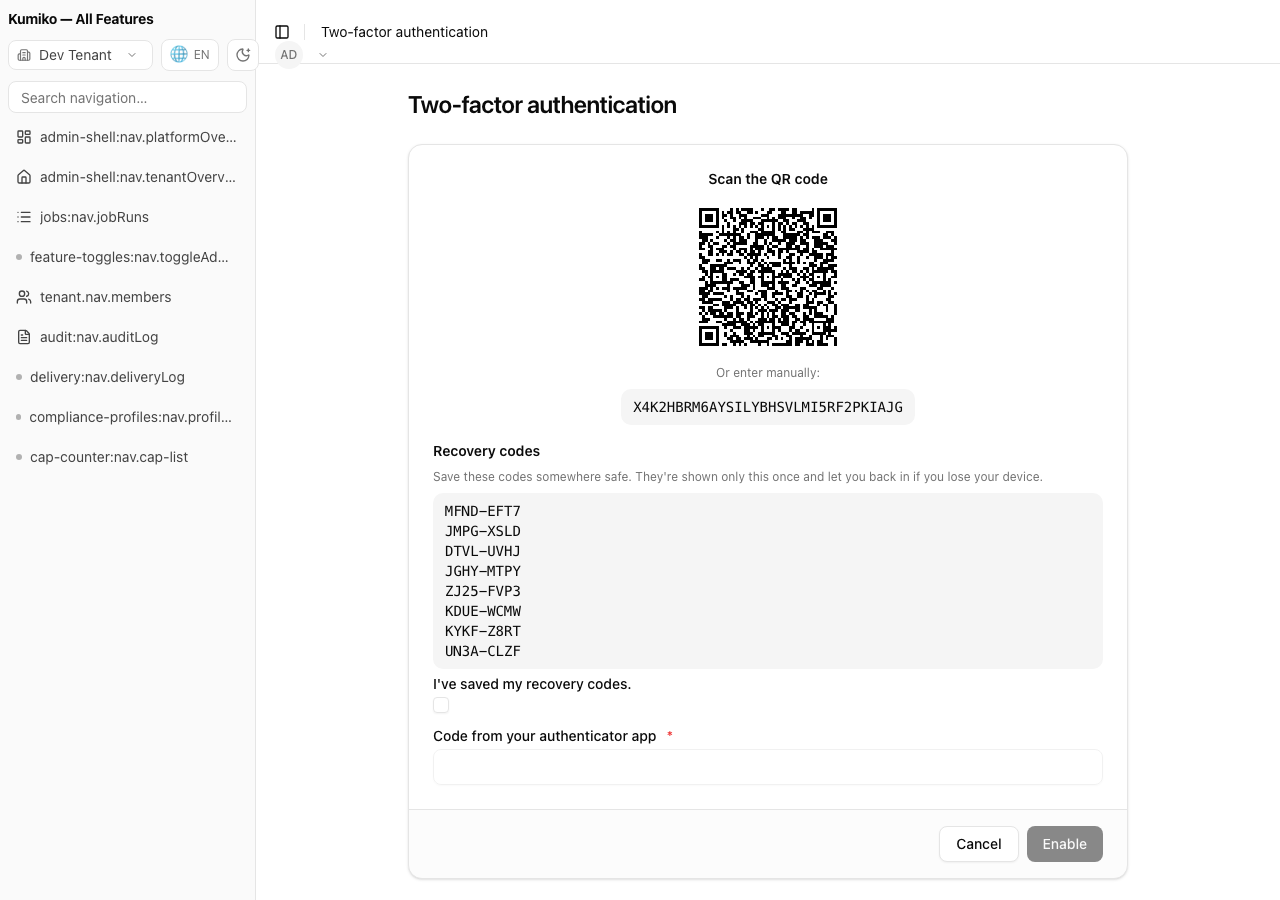Viewport: 1280px width, 900px height.
Task: Open admin-shell:nav.tenantOverview nav item
Action: click(x=127, y=177)
